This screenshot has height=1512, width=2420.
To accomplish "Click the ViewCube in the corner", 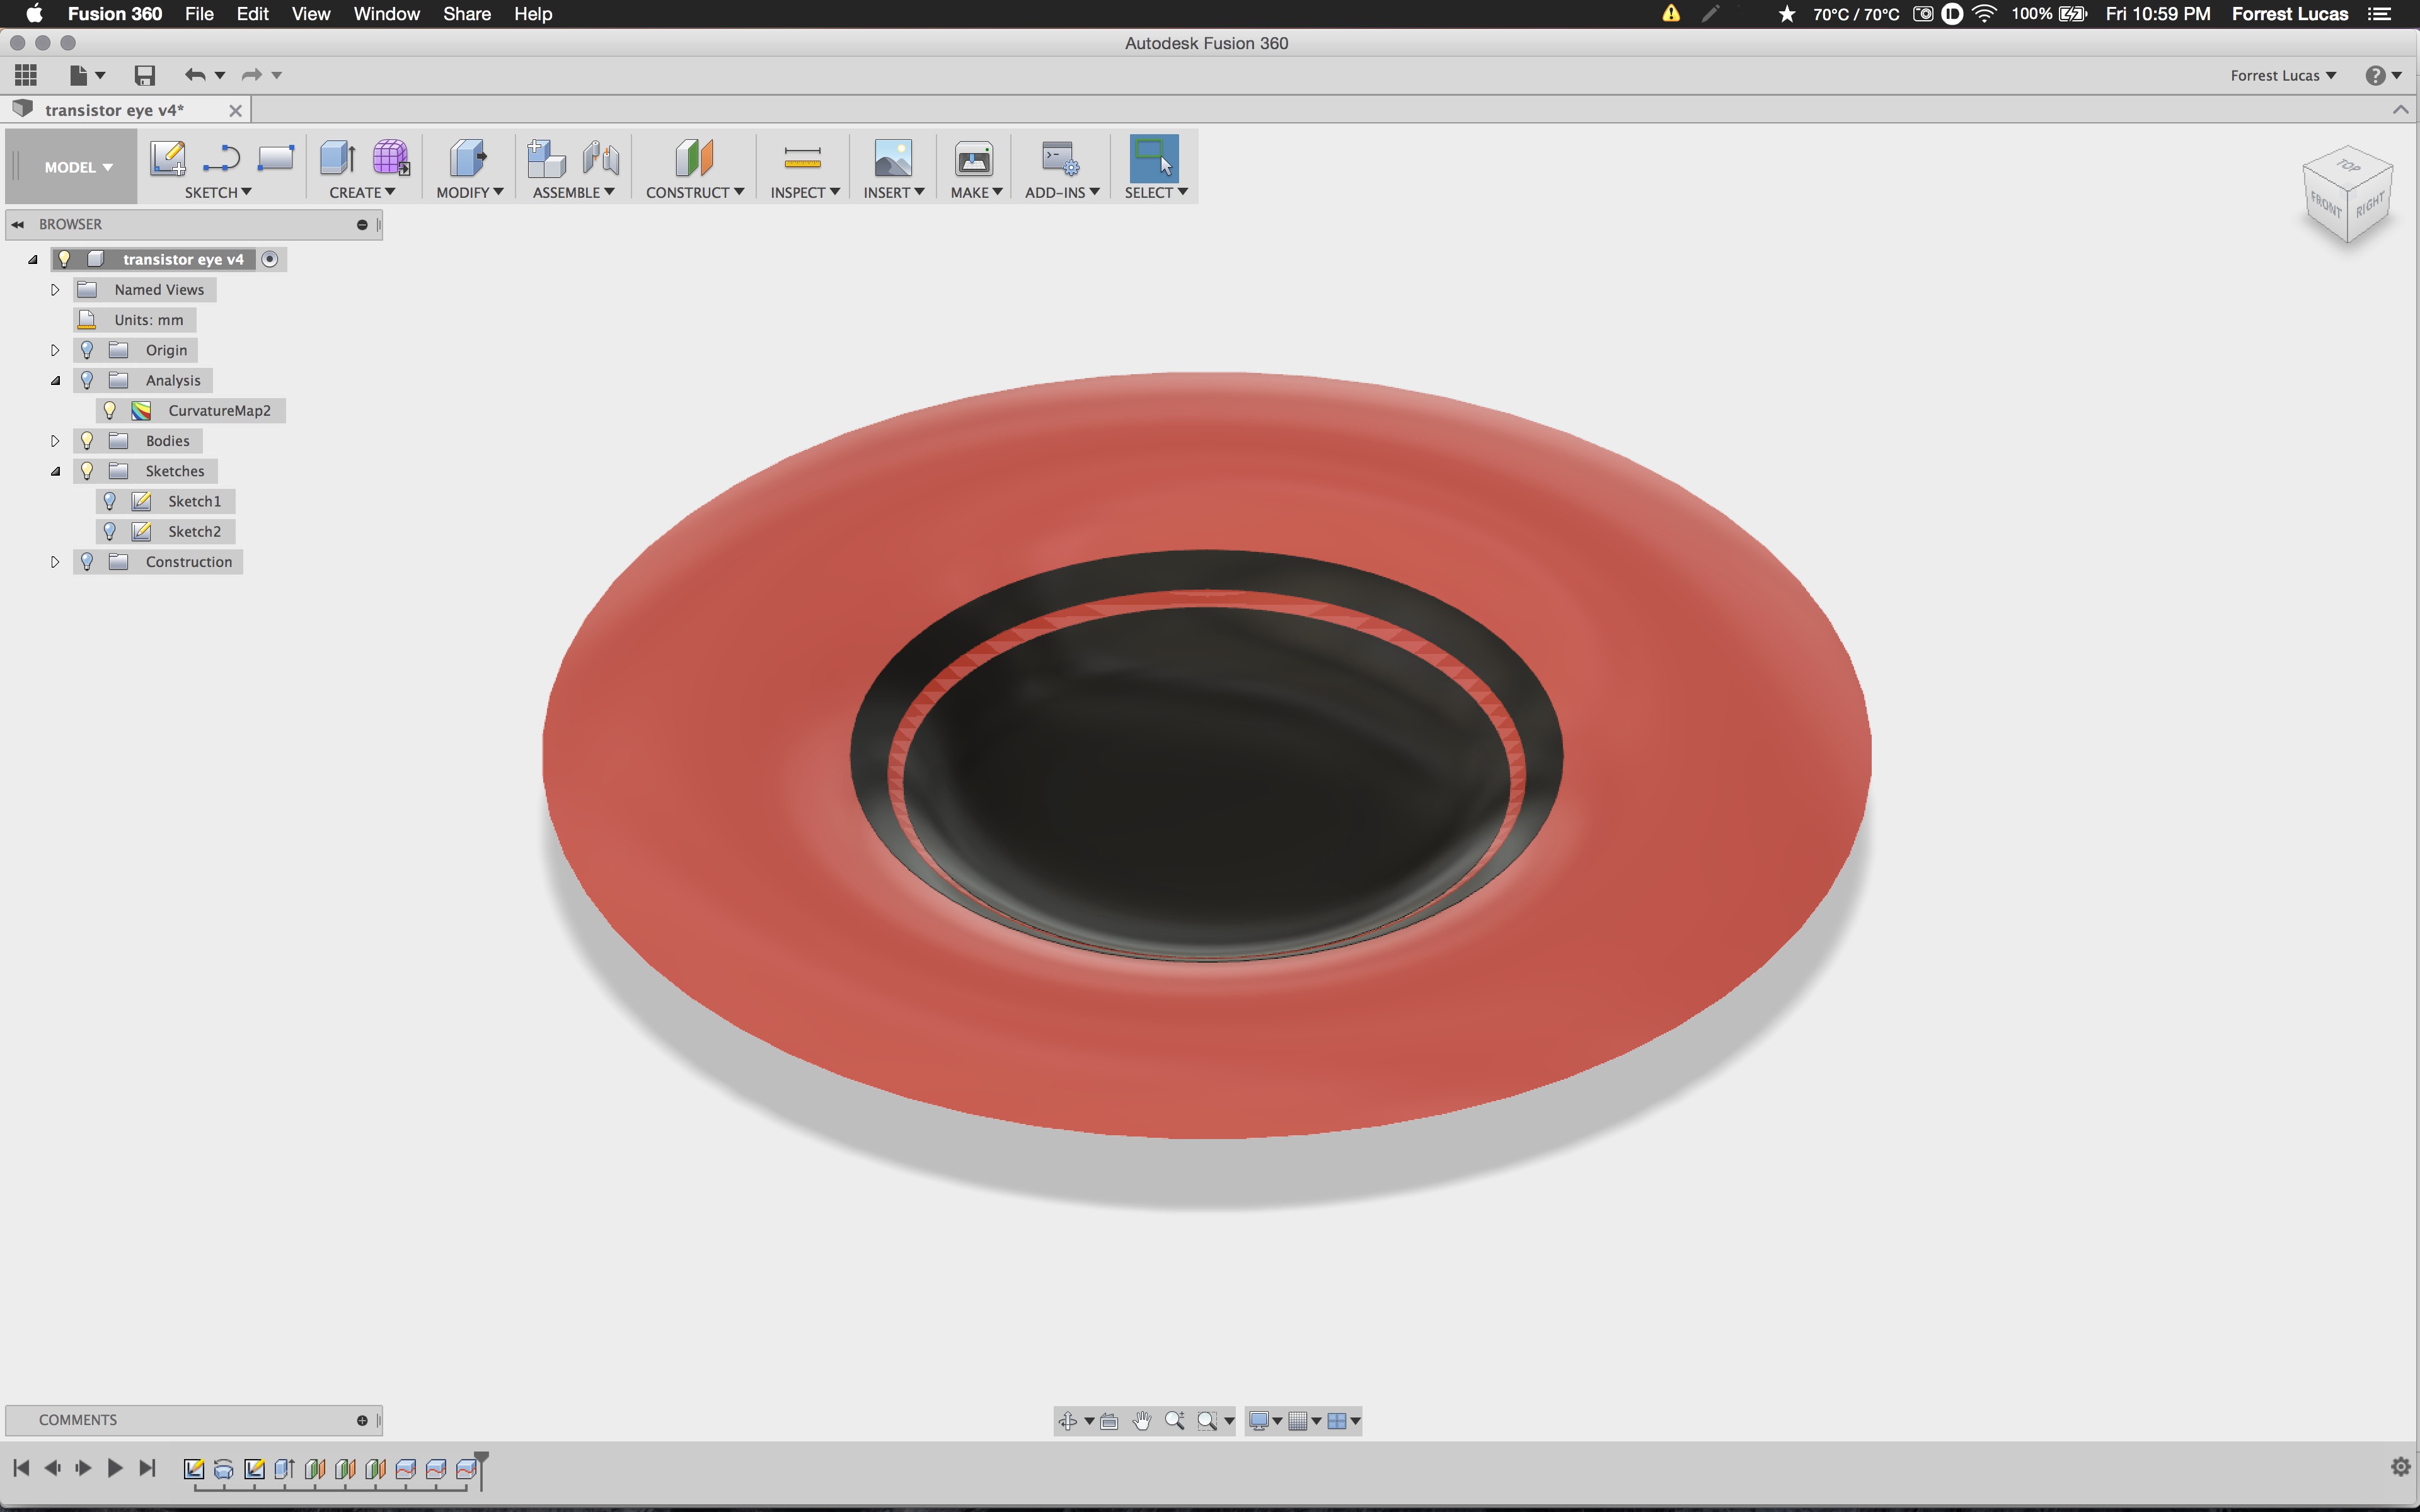I will coord(2347,195).
